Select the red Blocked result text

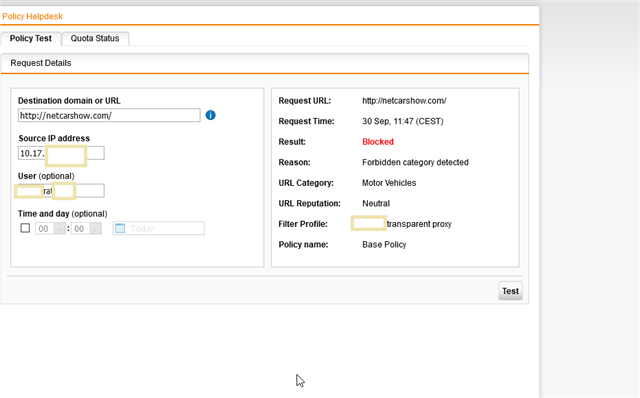[x=378, y=142]
